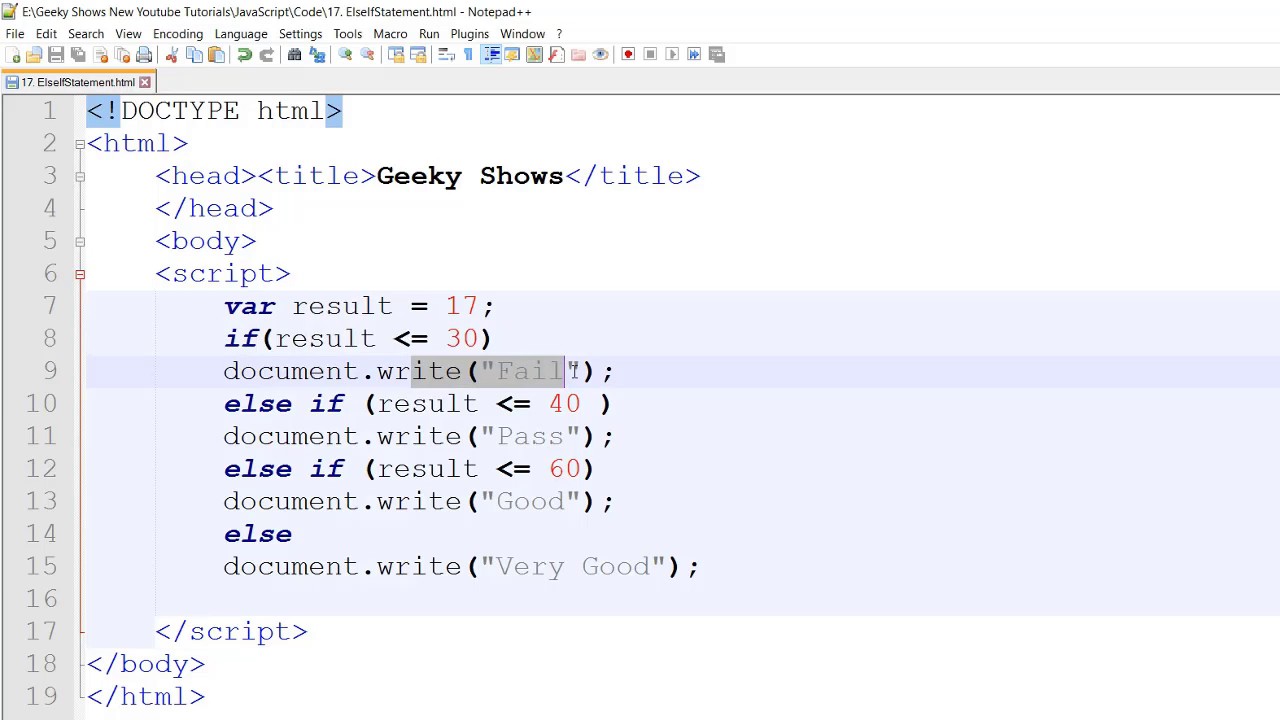Click the "Good" string on line 13
Image resolution: width=1280 pixels, height=720 pixels.
coord(530,501)
